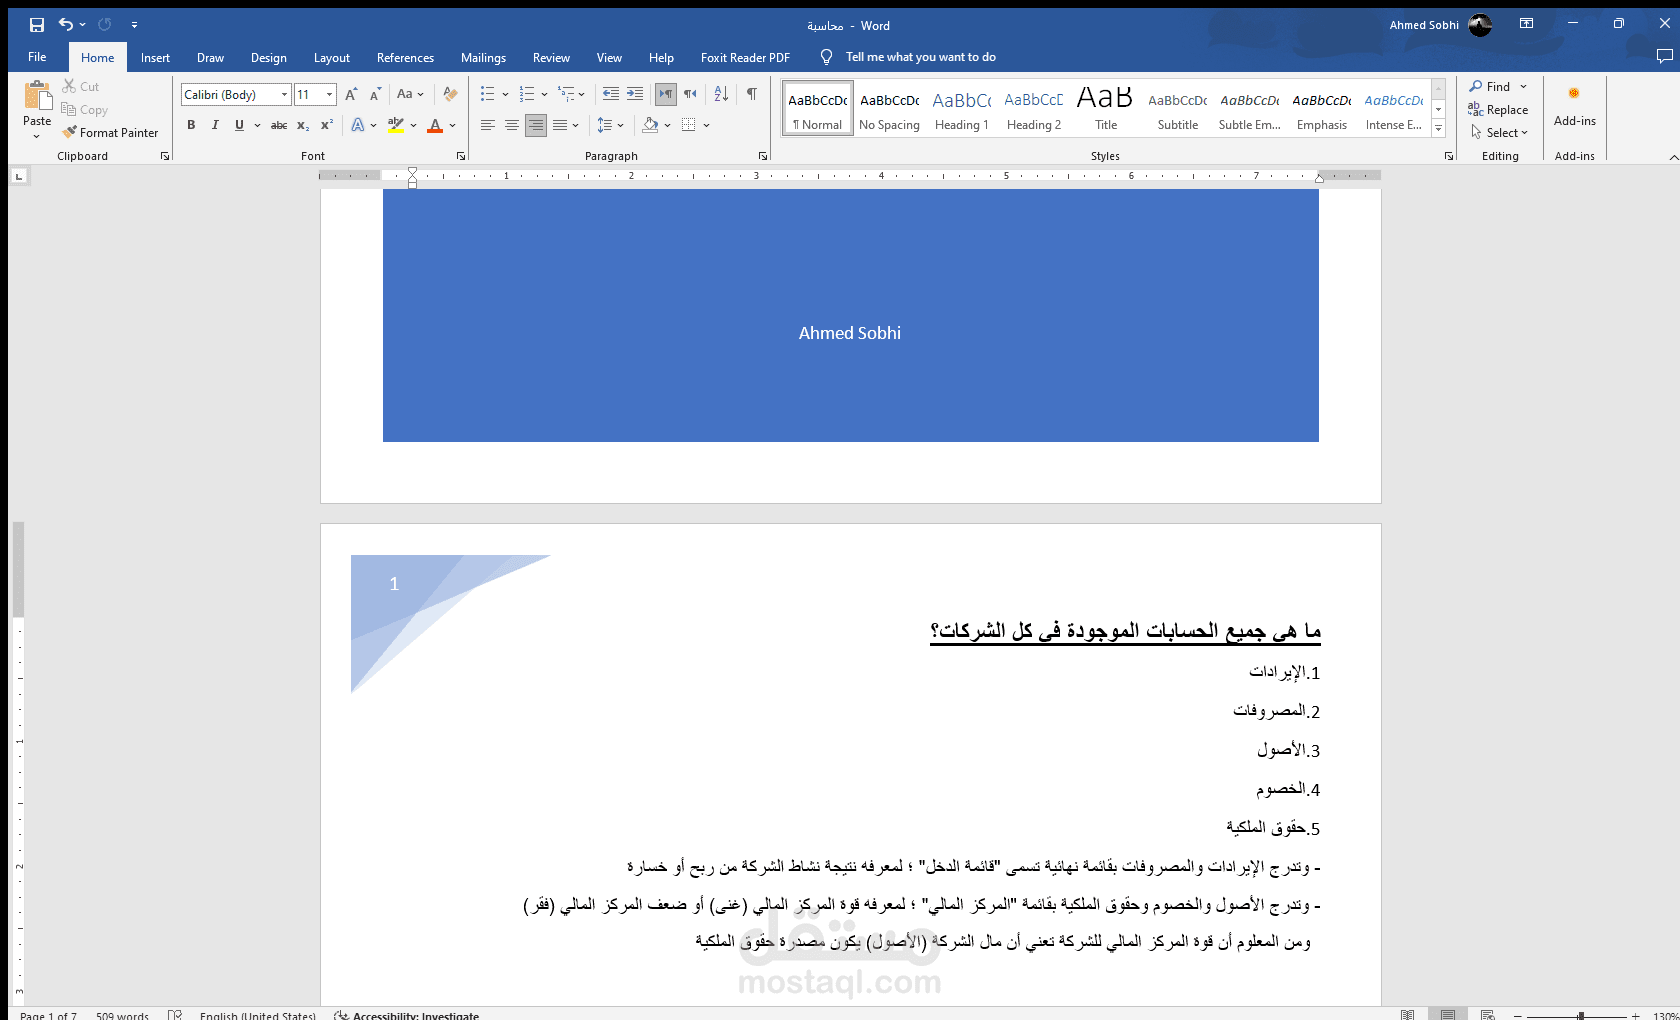Open the Replace dialog
This screenshot has height=1020, width=1680.
(x=1498, y=110)
